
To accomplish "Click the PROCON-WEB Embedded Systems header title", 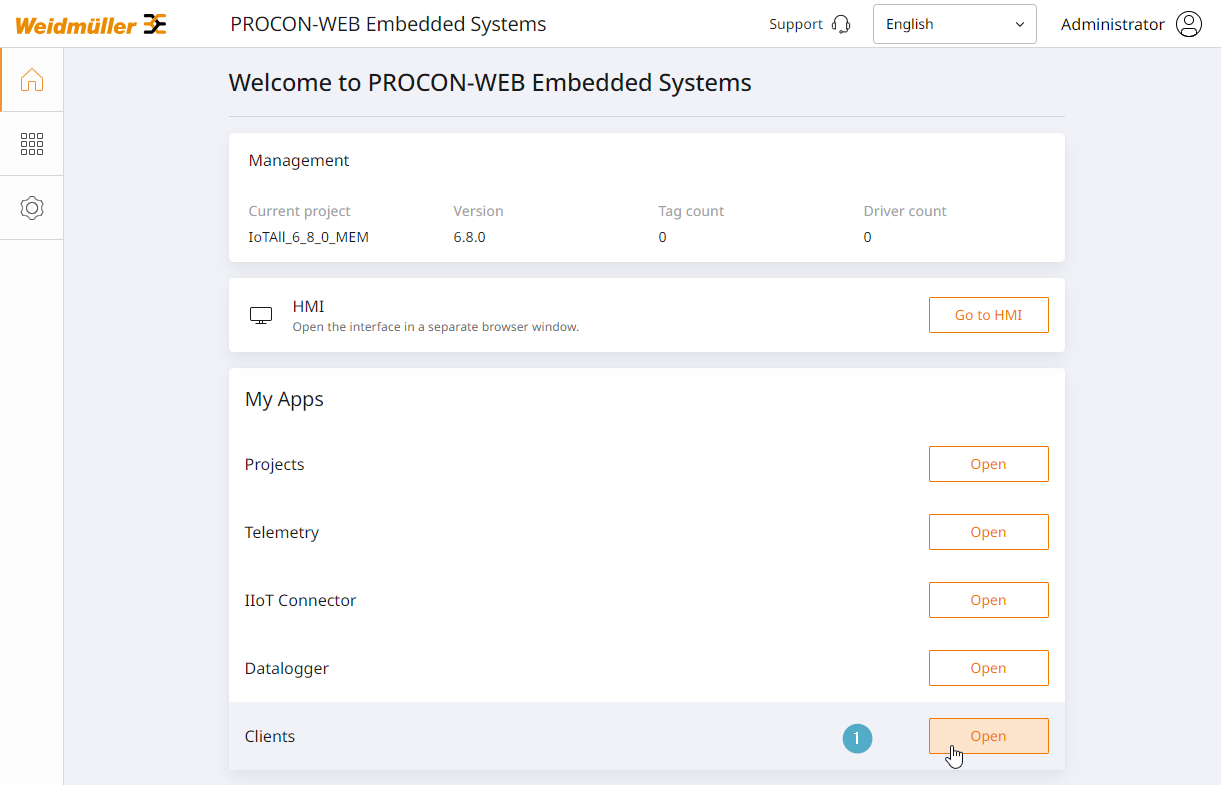I will click(388, 24).
